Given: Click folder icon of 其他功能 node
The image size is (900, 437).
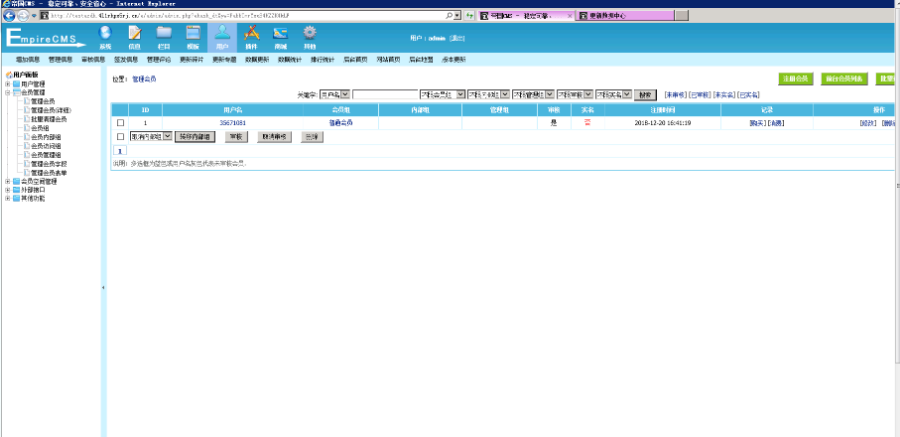Looking at the screenshot, I should pos(16,198).
